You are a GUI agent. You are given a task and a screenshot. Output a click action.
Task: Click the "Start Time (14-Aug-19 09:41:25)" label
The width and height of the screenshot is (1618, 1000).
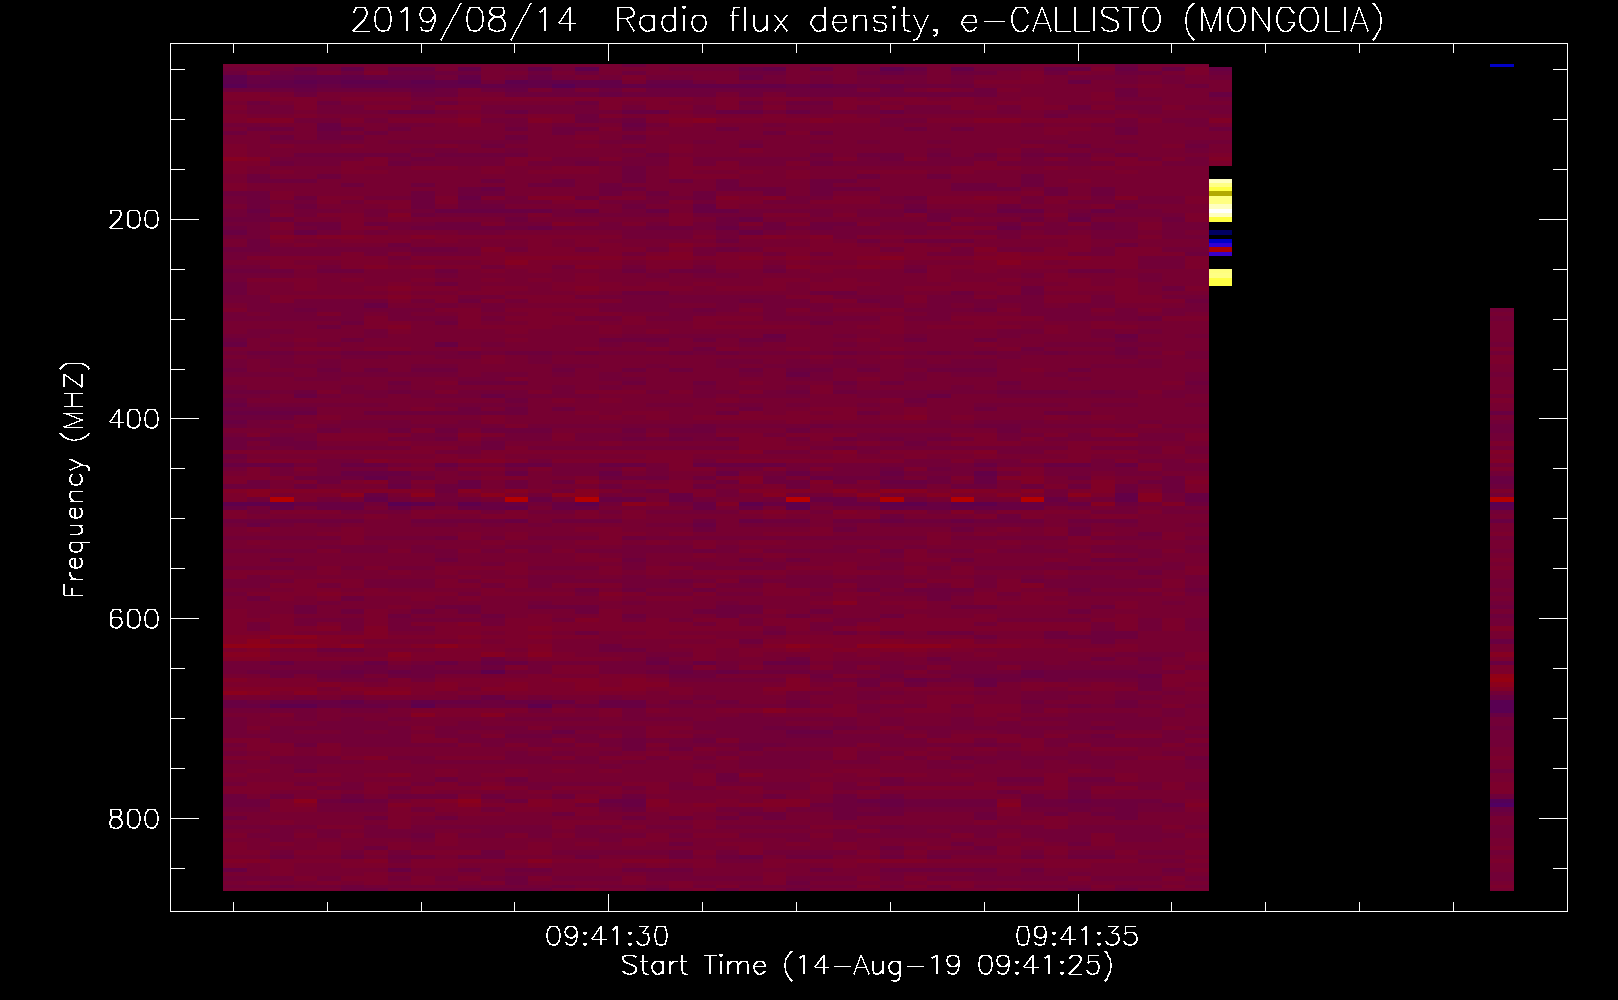867,966
